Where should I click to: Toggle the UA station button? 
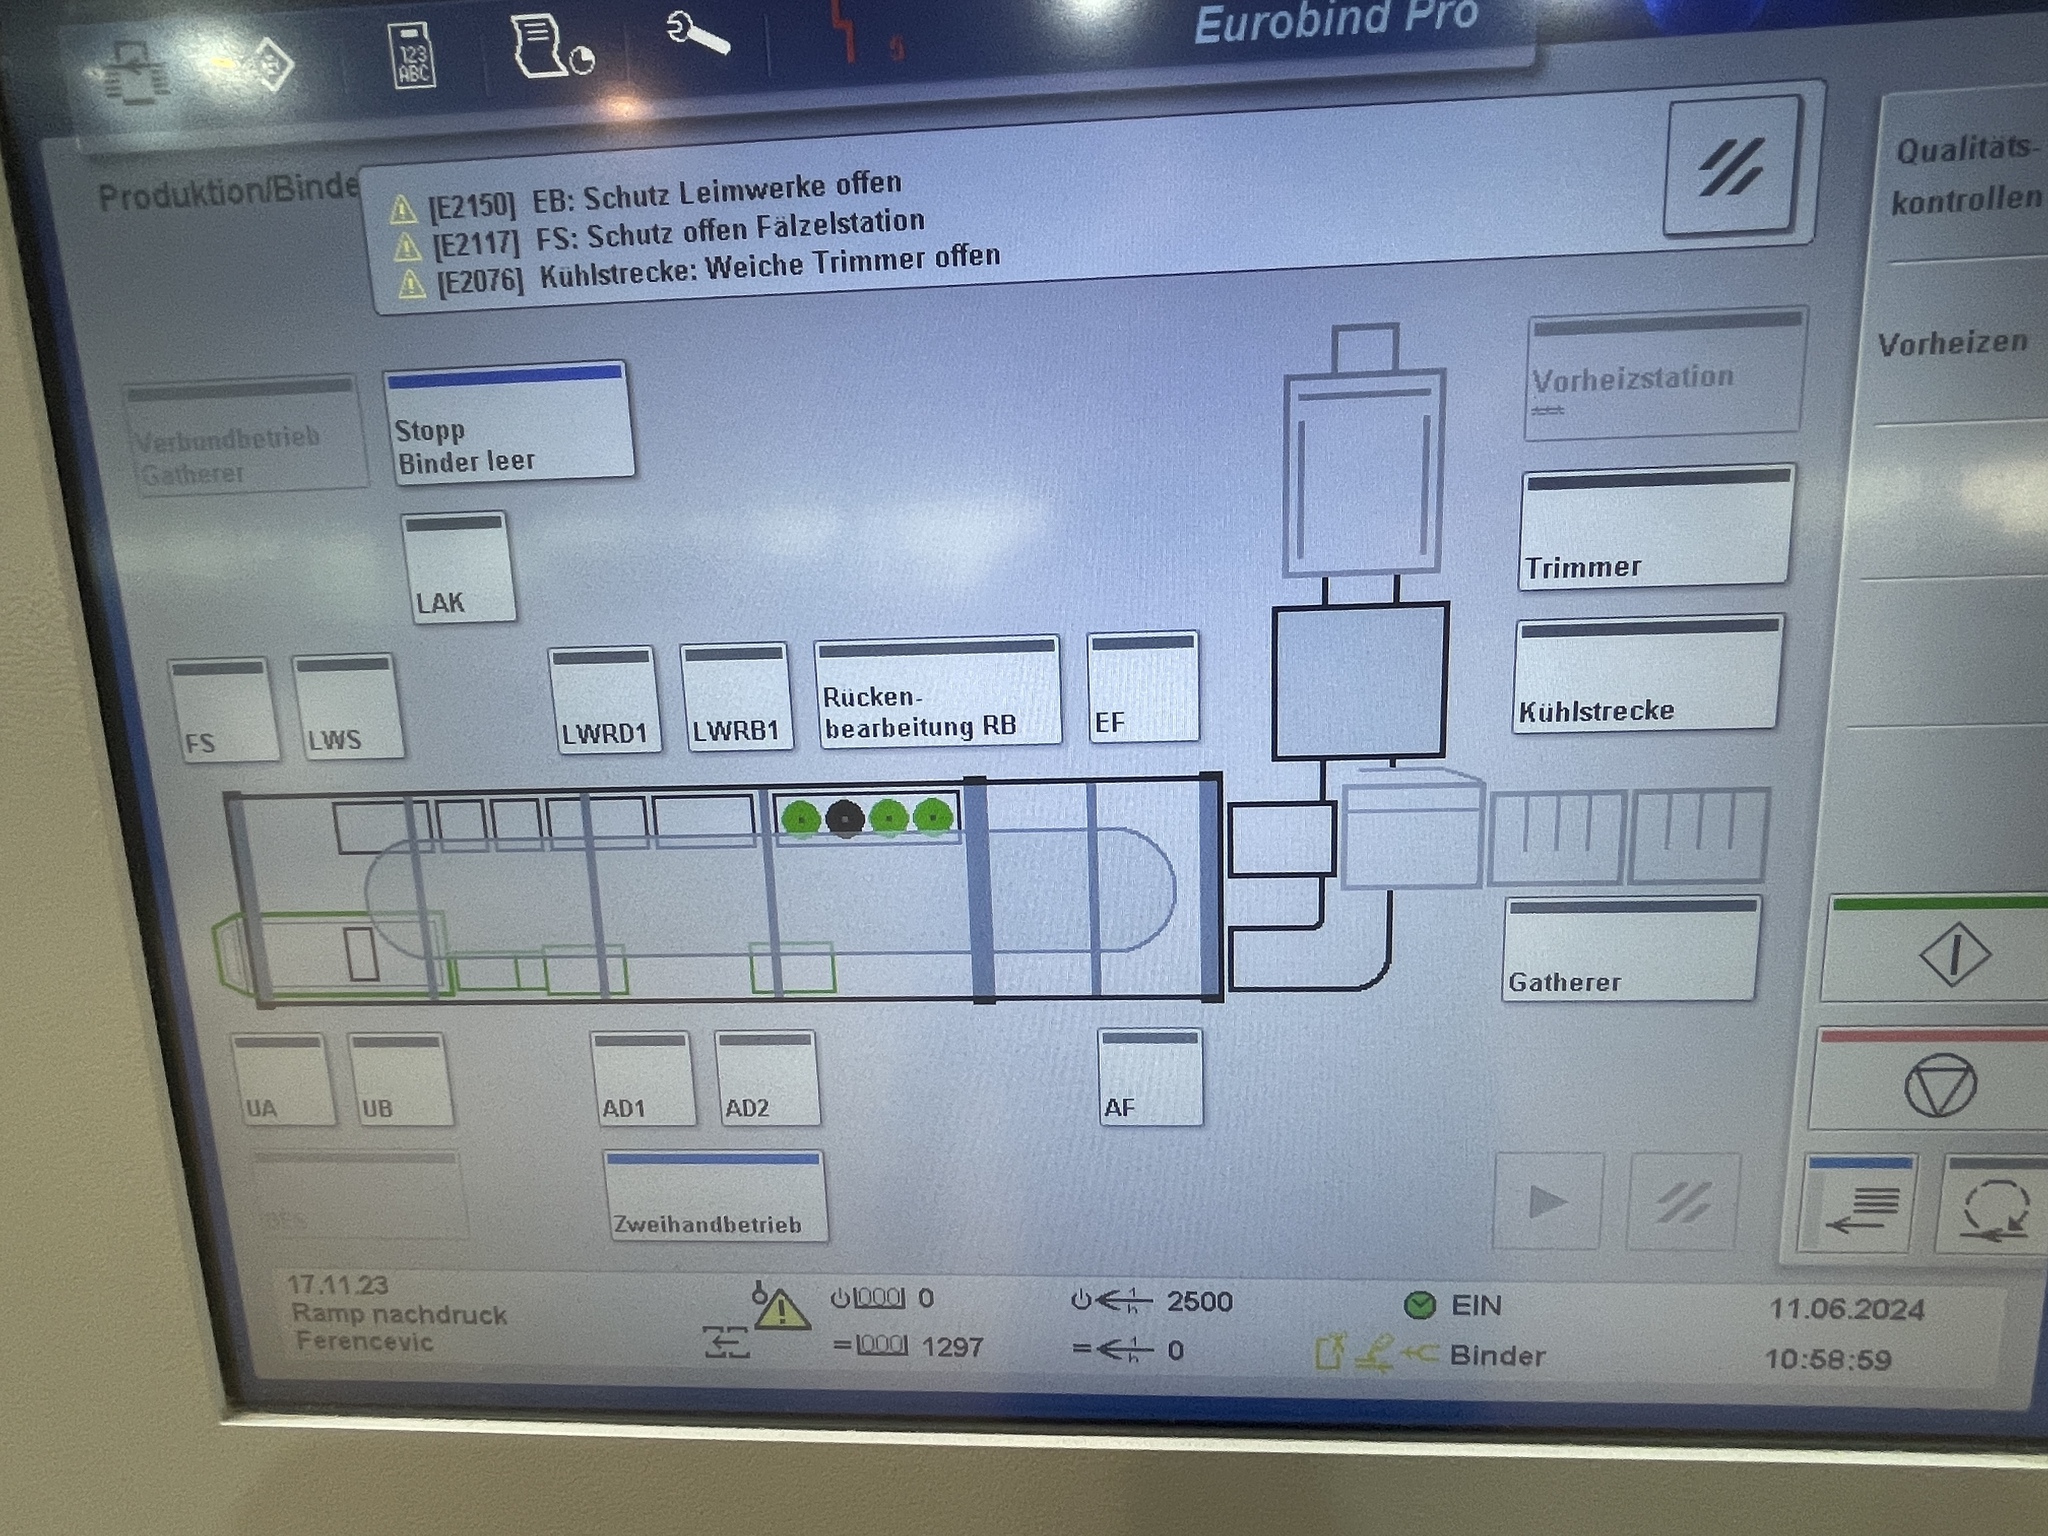pyautogui.click(x=282, y=1080)
